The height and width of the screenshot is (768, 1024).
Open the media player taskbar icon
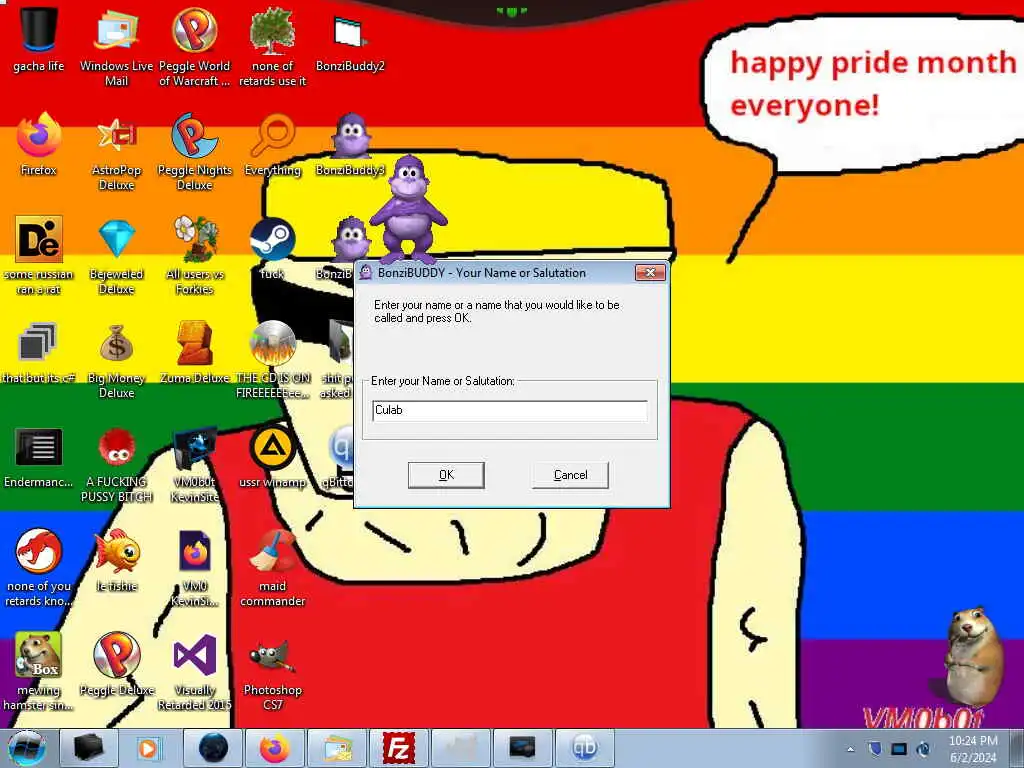click(x=148, y=748)
